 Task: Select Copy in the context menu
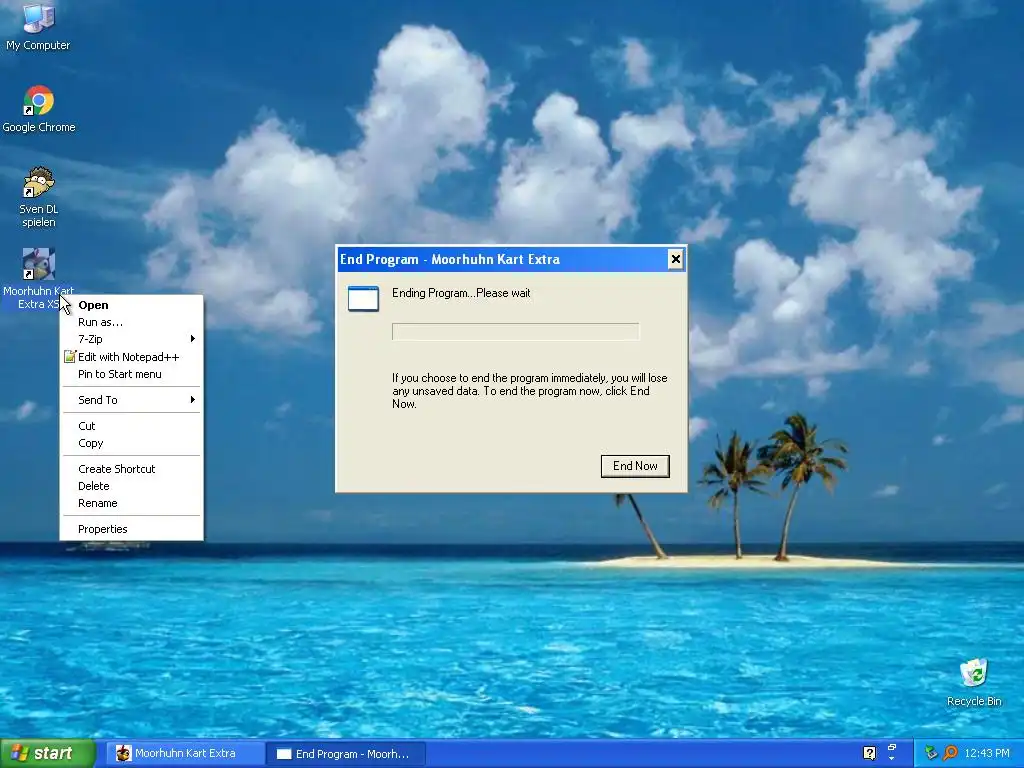[x=131, y=443]
